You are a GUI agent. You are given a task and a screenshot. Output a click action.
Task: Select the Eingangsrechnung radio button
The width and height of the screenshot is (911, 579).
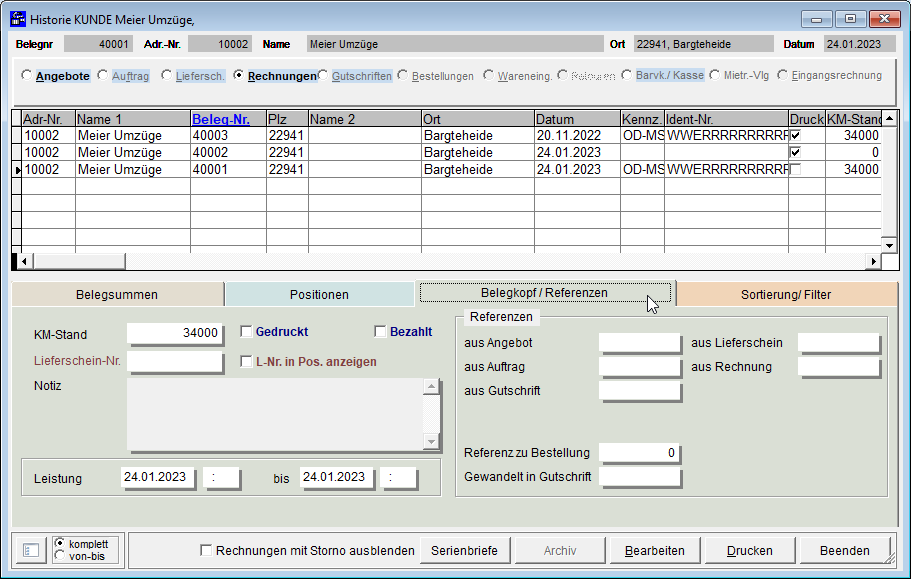tap(782, 75)
